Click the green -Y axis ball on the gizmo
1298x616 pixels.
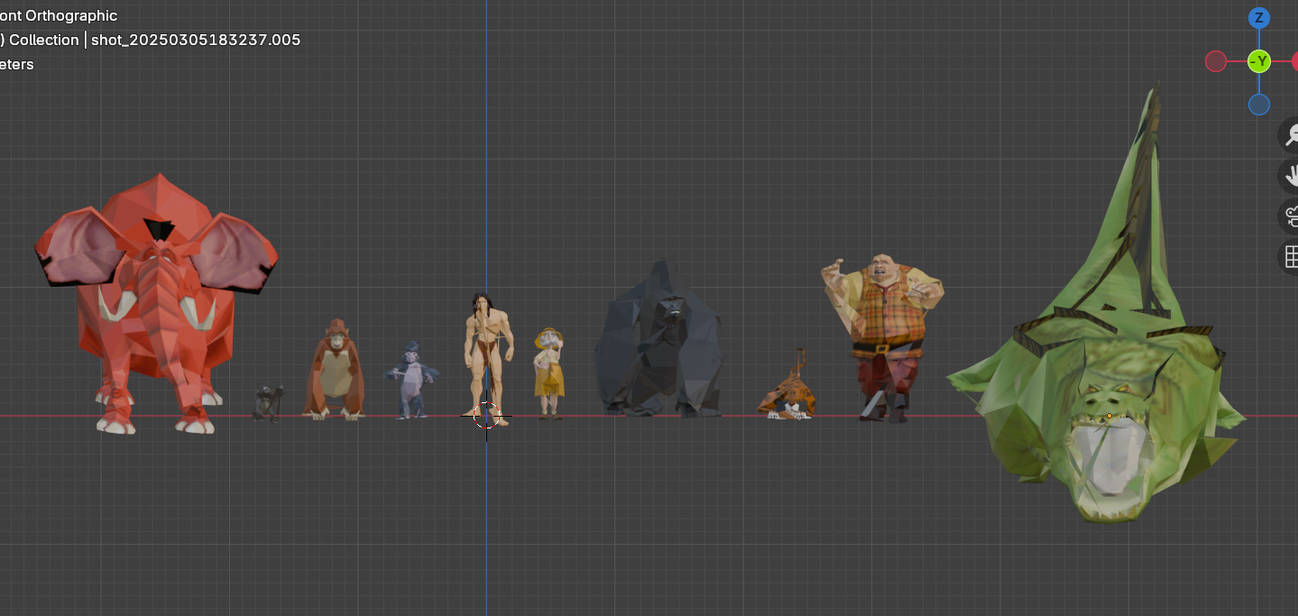point(1258,61)
